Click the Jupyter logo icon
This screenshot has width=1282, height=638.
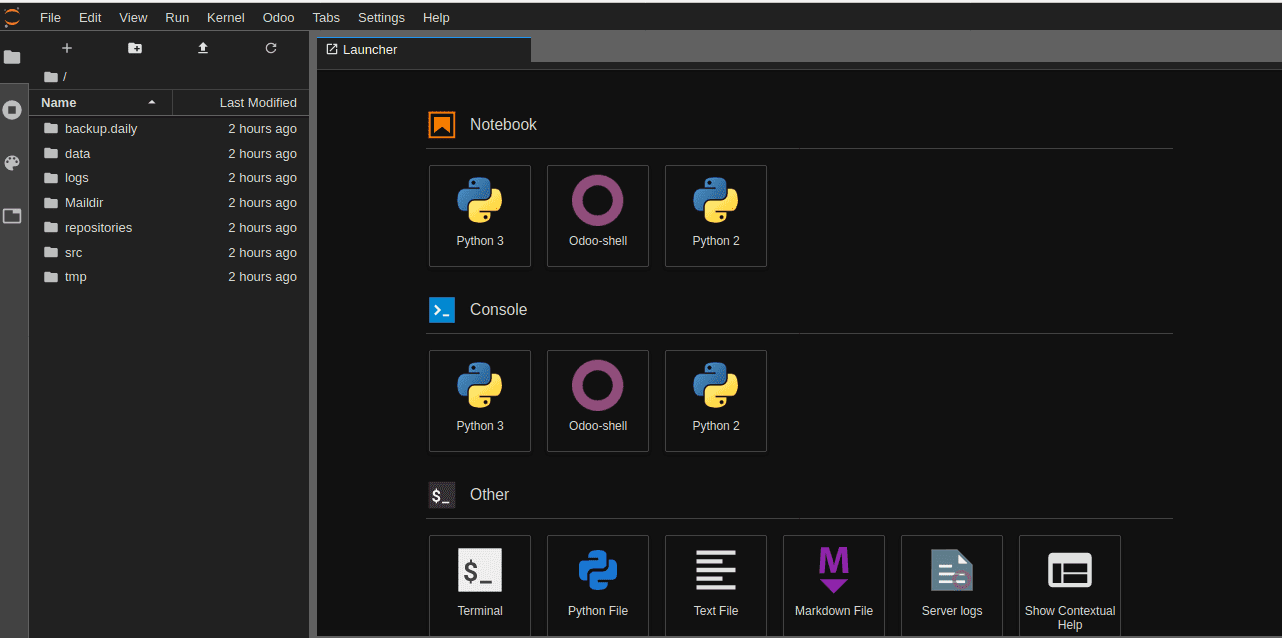[x=12, y=17]
